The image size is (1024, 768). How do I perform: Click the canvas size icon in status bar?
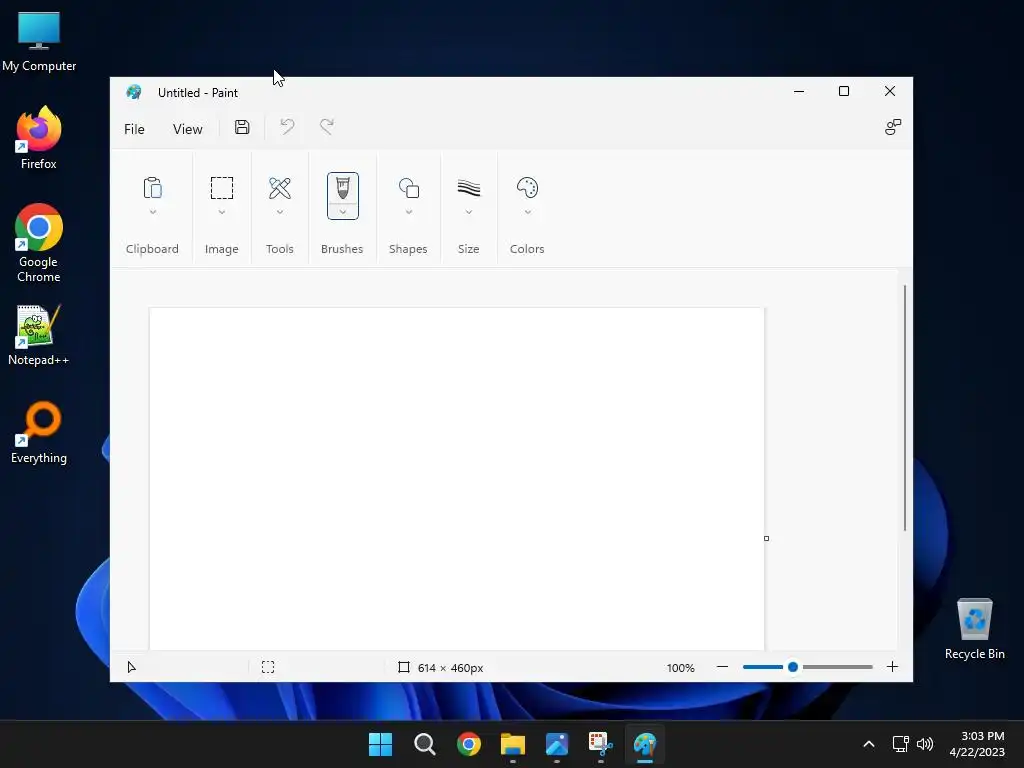point(404,667)
